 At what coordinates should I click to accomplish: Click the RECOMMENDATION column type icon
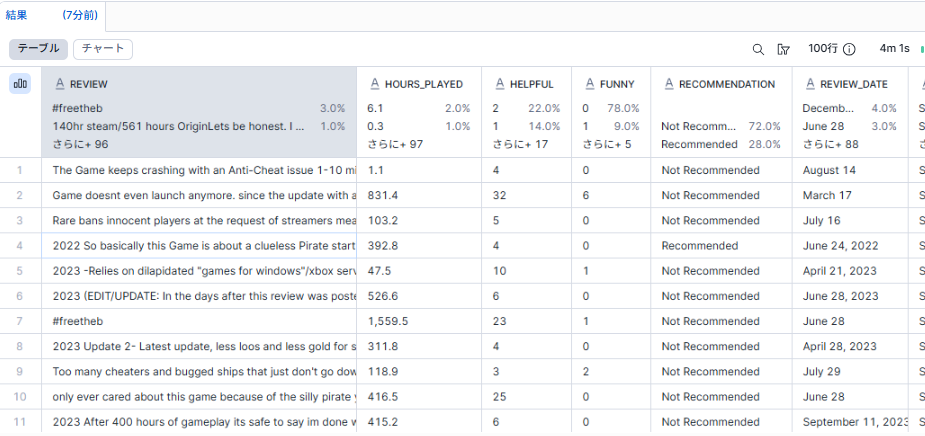point(666,85)
